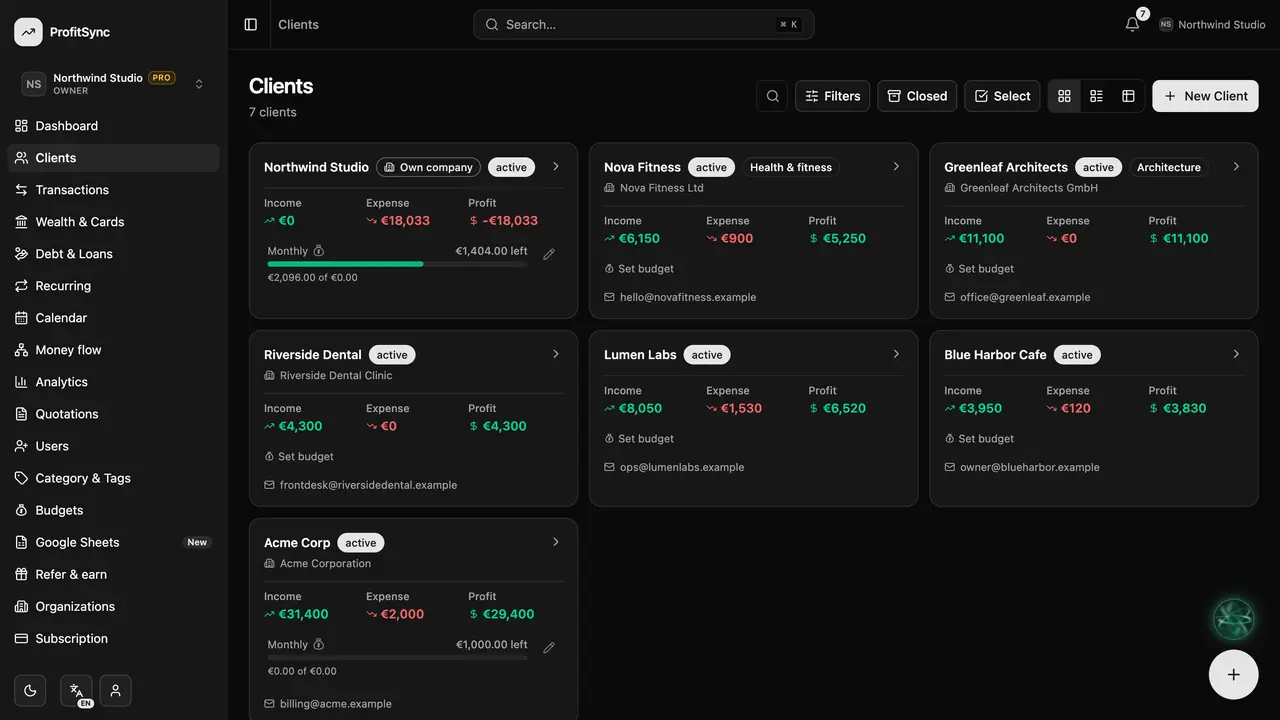Click the Health & fitness tag
1280x720 pixels.
point(791,167)
